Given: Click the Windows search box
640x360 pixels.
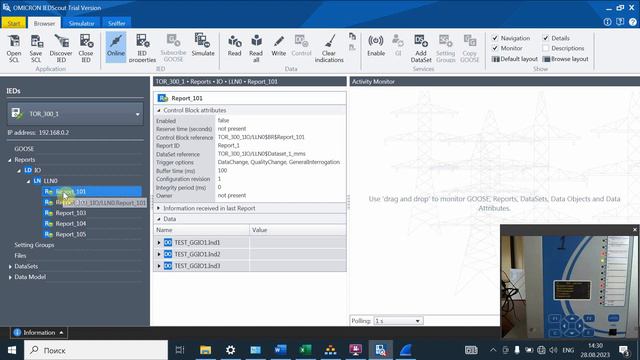Looking at the screenshot, I should tap(96, 350).
